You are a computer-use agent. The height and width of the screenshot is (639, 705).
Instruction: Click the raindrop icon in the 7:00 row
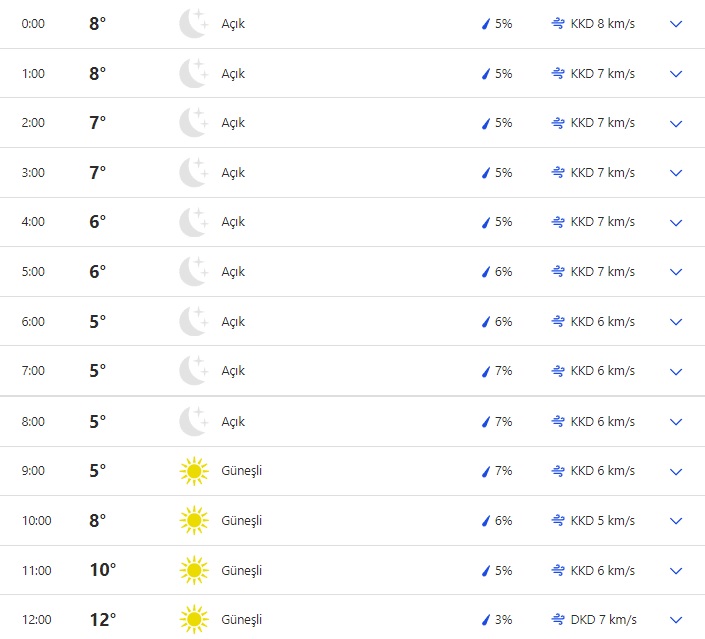pyautogui.click(x=486, y=371)
